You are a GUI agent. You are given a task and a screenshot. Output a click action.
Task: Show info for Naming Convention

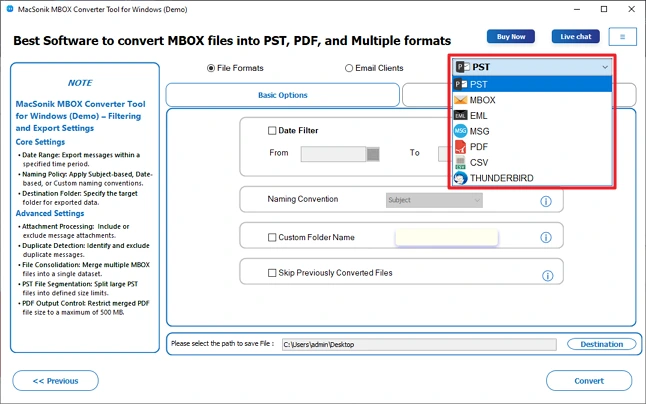pyautogui.click(x=546, y=201)
